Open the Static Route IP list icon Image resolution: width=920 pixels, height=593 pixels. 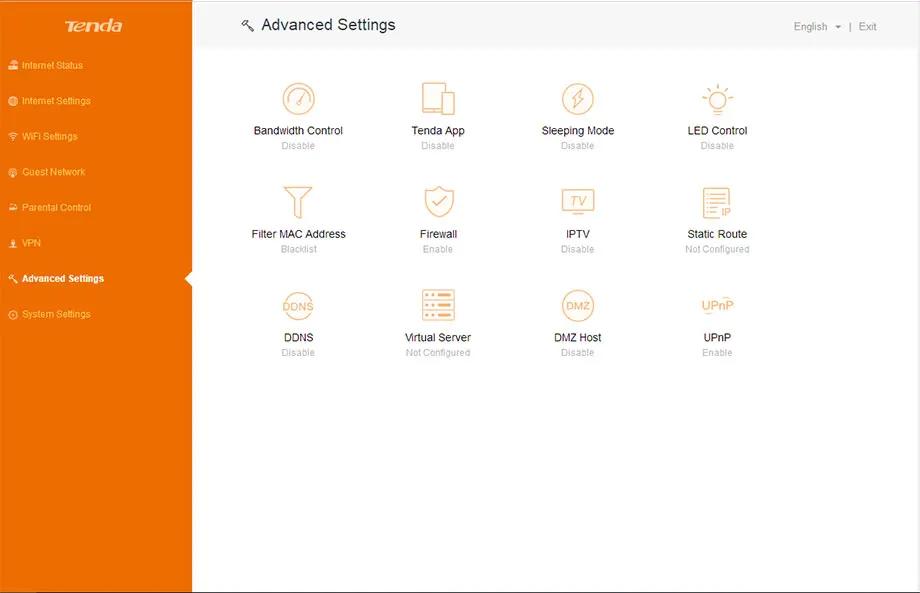tap(716, 202)
